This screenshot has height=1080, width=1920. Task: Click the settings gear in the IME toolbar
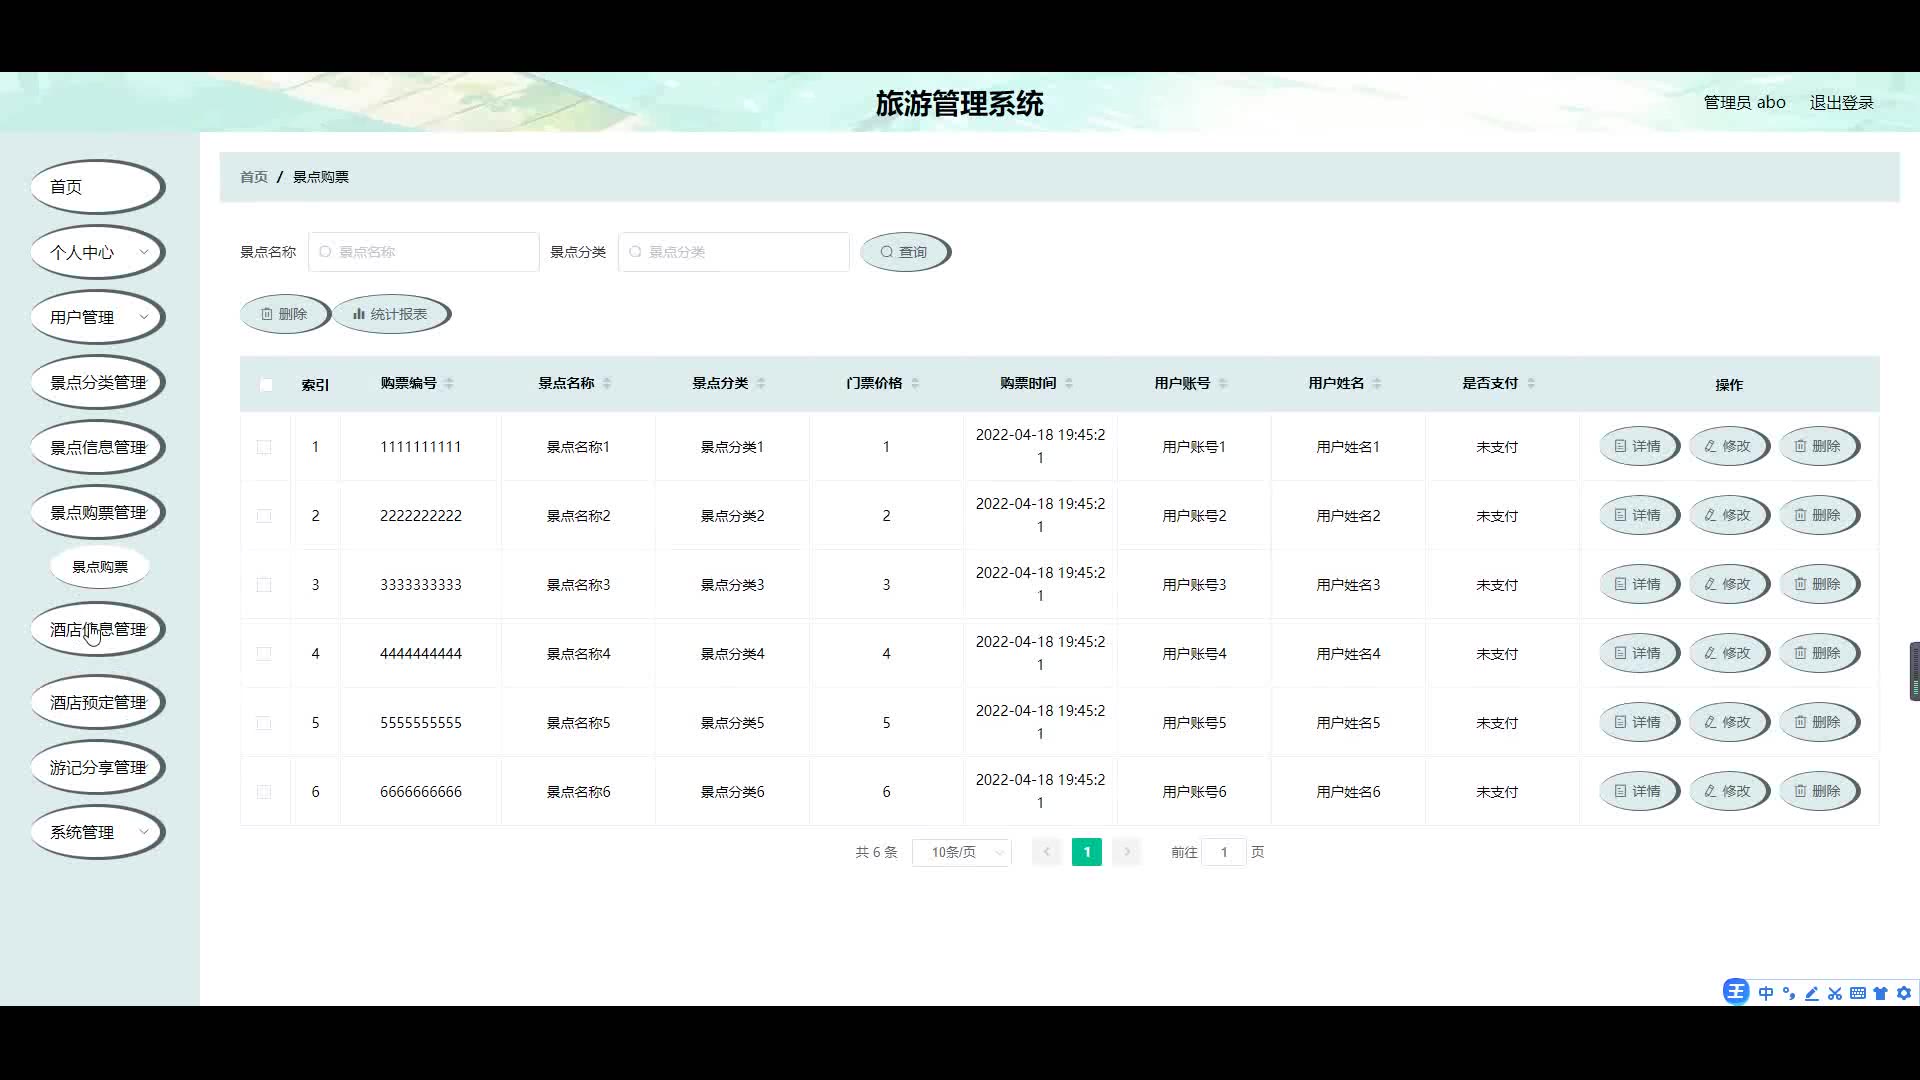tap(1904, 993)
